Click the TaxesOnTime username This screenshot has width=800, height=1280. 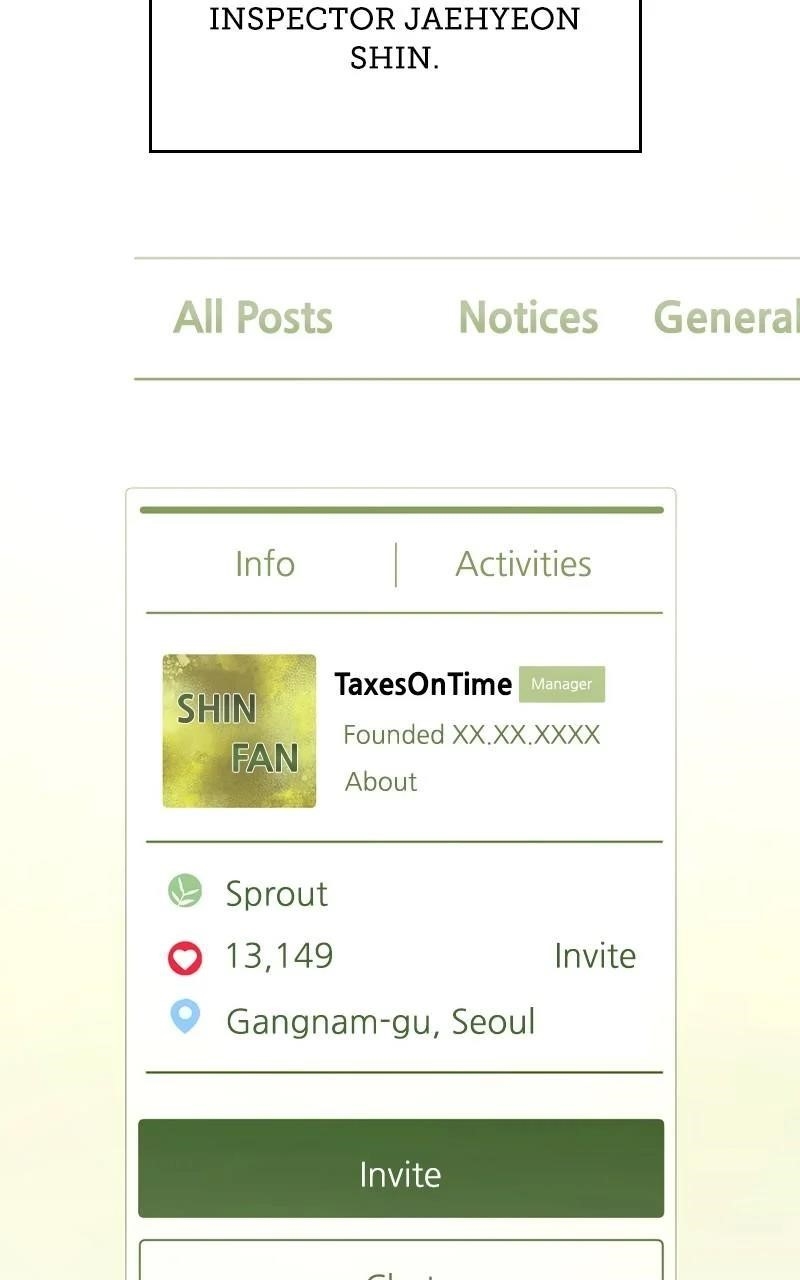pos(423,684)
